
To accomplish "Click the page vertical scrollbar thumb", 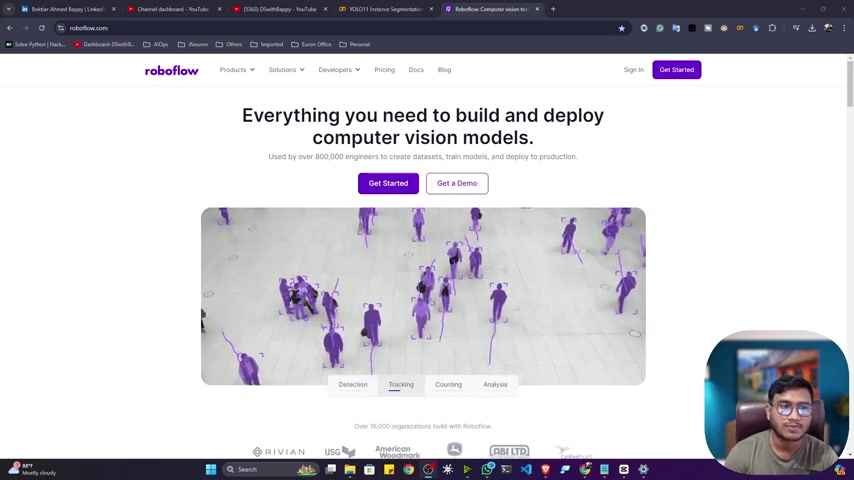I will pos(850,83).
